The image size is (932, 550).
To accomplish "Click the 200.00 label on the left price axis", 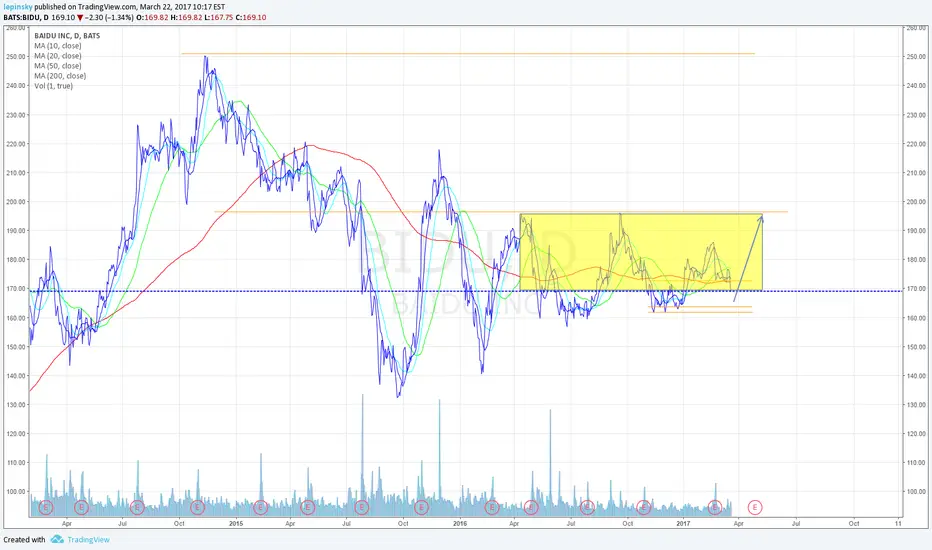I will point(16,202).
